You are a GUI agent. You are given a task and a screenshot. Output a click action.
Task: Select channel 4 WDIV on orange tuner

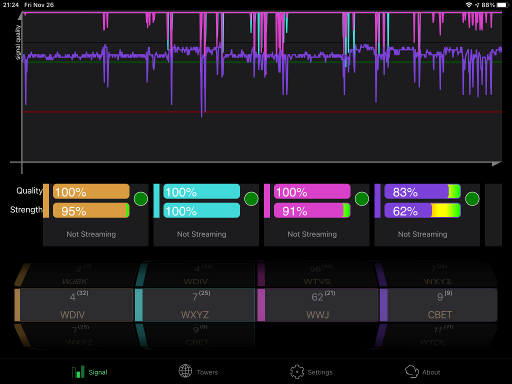[74, 305]
